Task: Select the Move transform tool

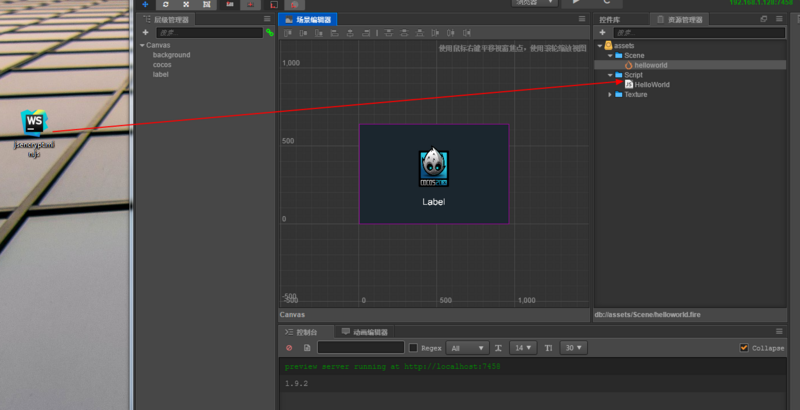Action: [145, 4]
